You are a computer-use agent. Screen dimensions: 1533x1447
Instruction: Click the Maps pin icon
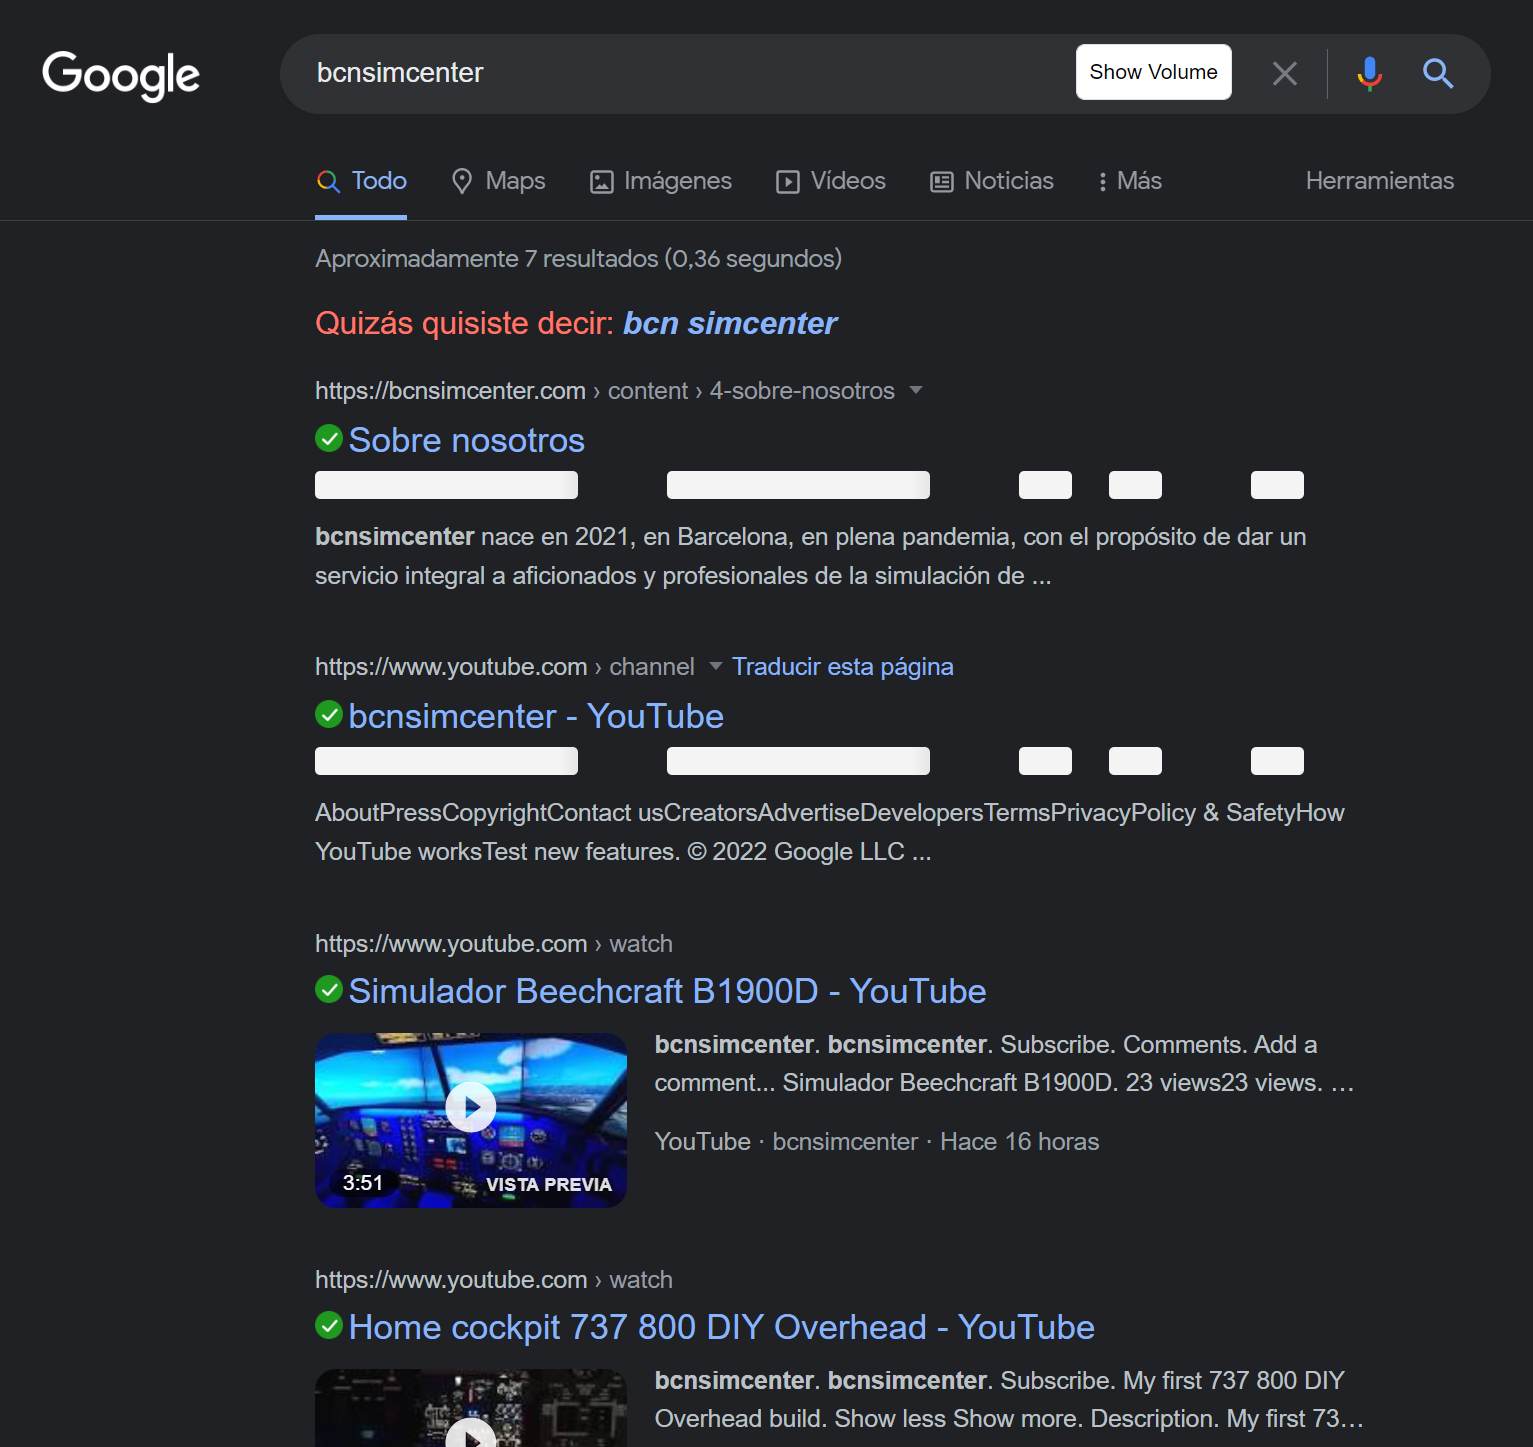(x=462, y=181)
